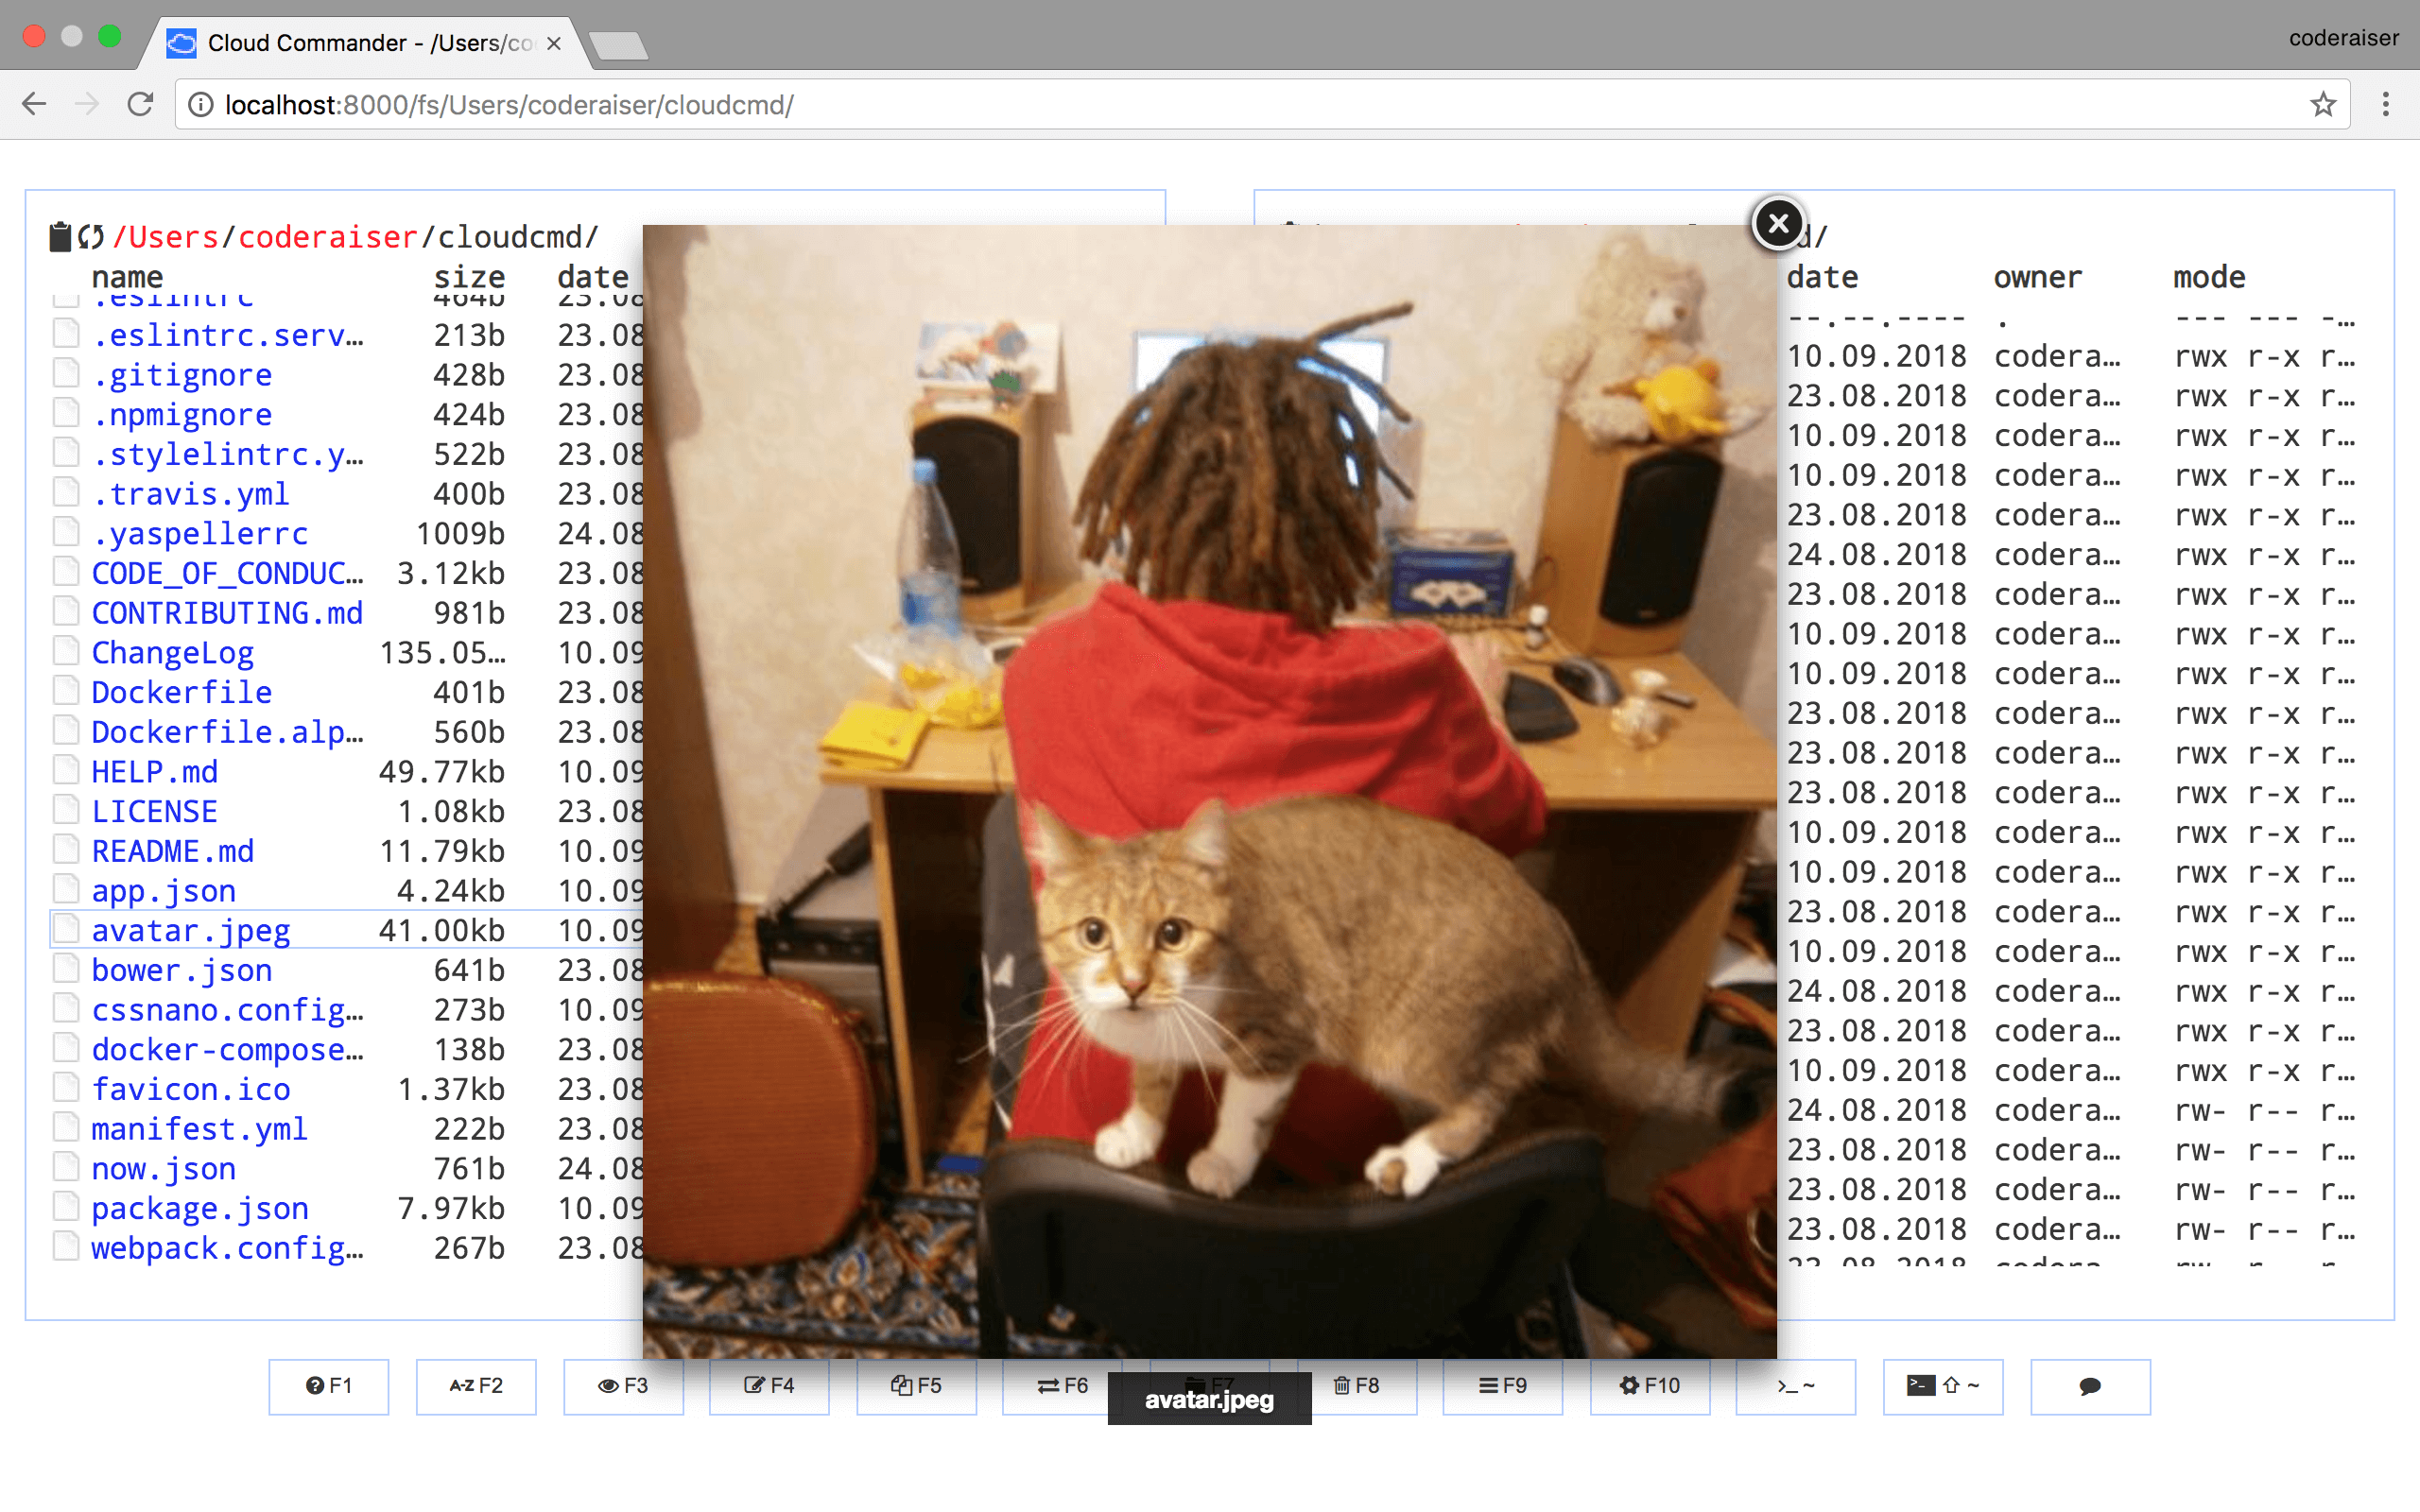
Task: Select the .stylelintrc.y… file
Action: 228,454
